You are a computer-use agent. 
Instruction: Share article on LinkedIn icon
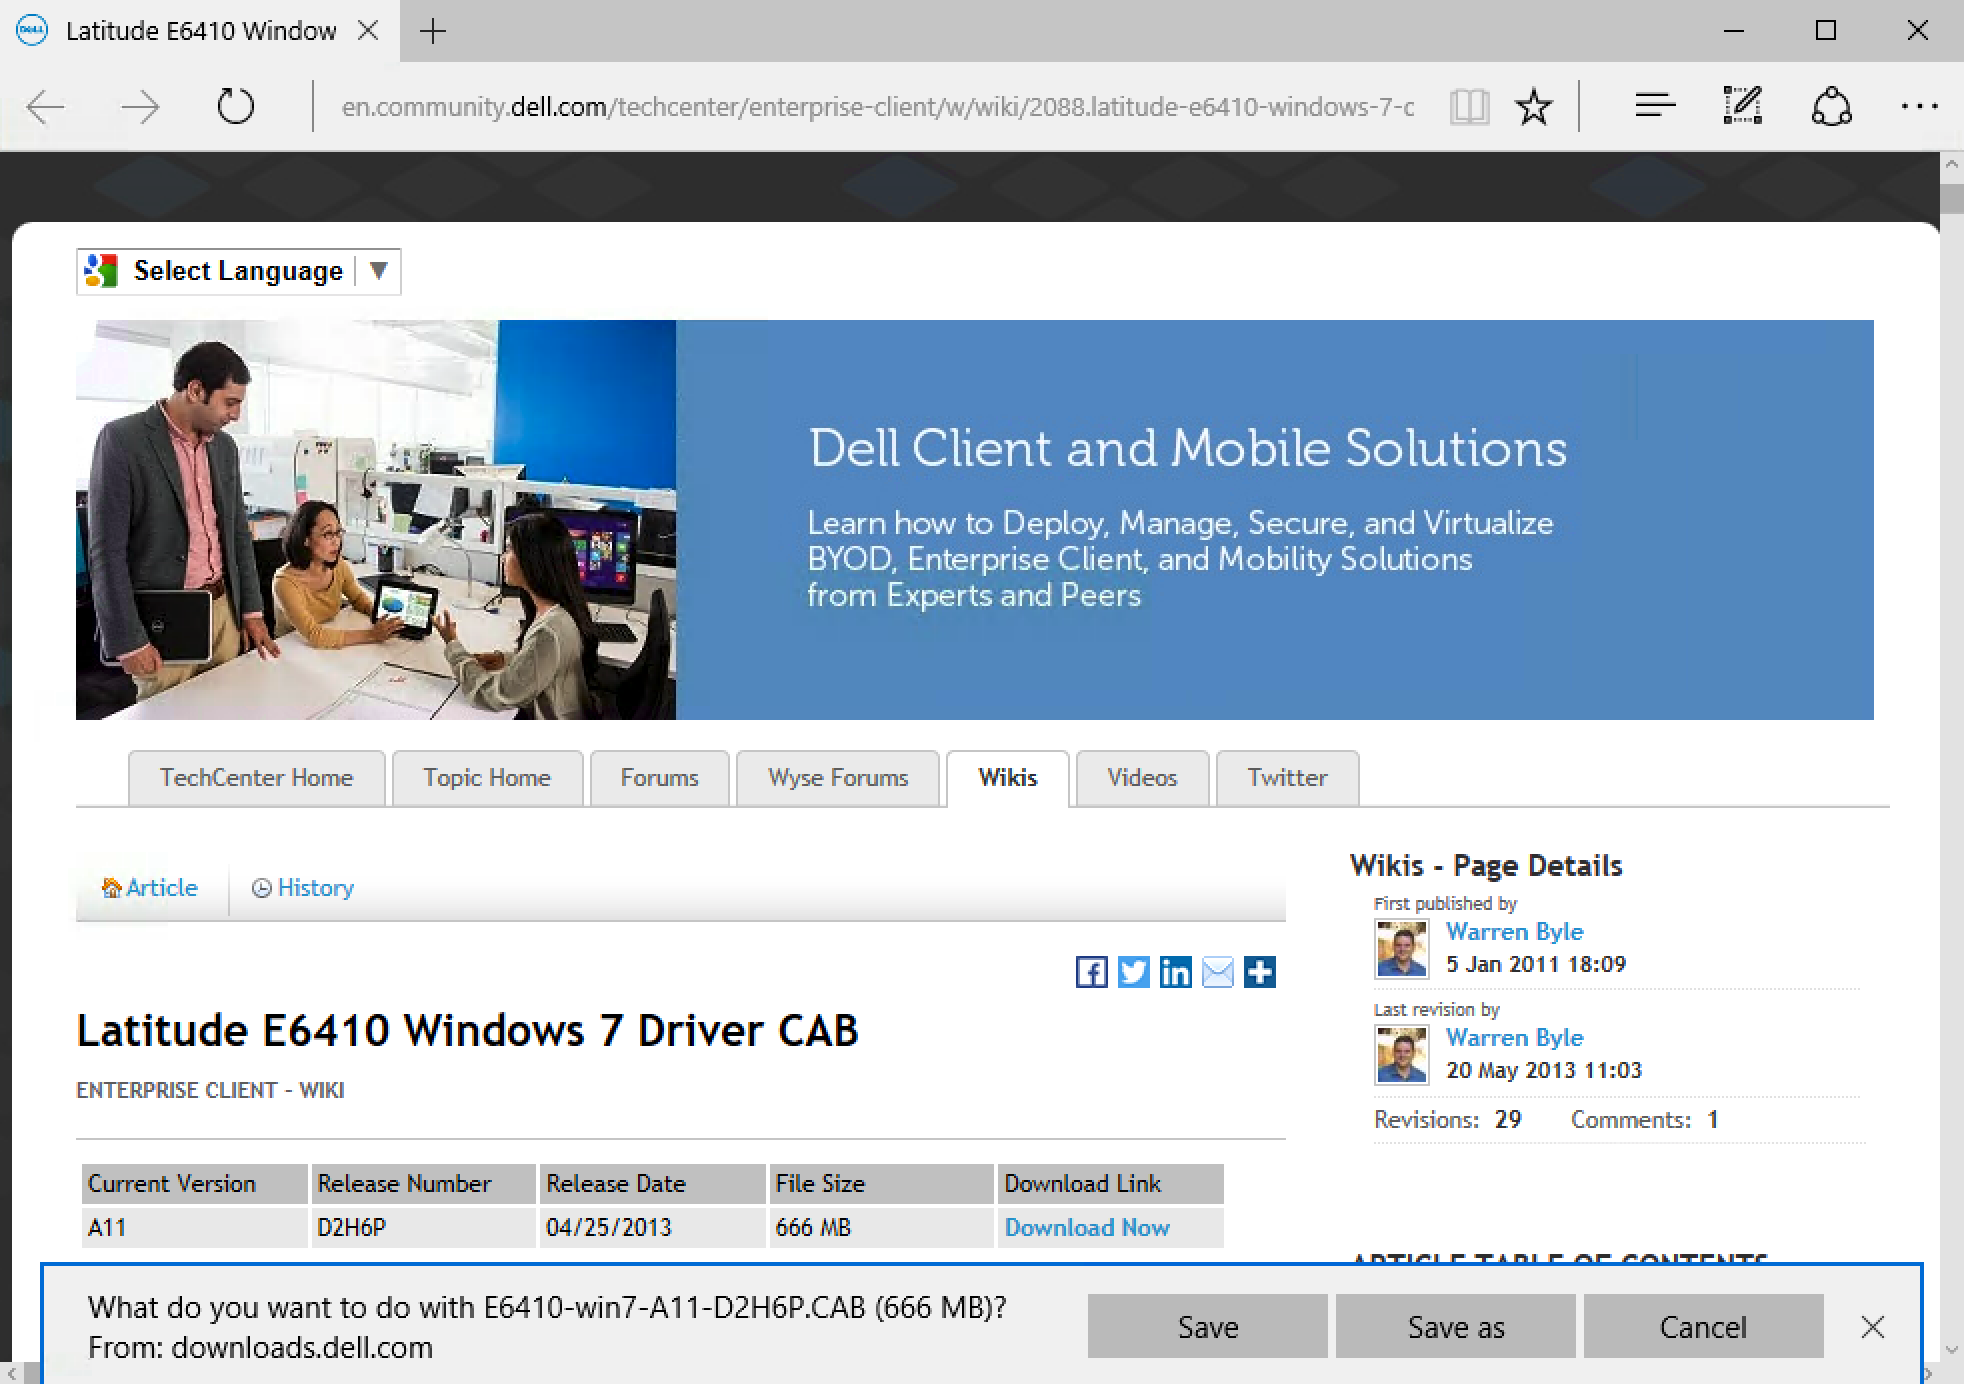point(1175,972)
